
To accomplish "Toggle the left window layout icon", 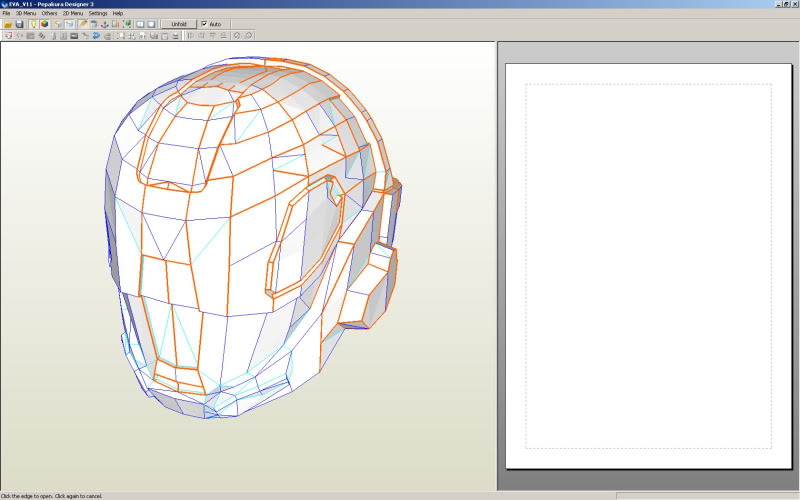I will pyautogui.click(x=140, y=23).
